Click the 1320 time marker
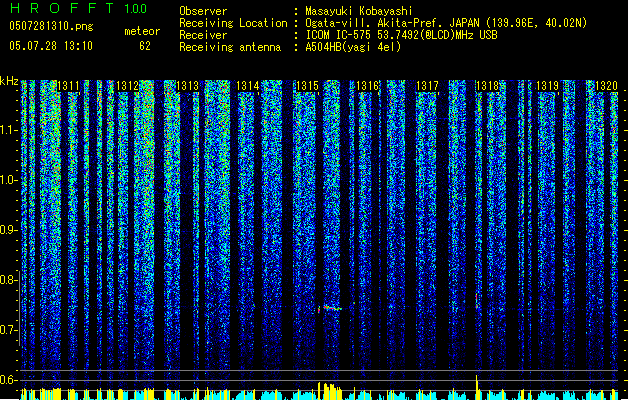Image resolution: width=629 pixels, height=400 pixels. 606,86
